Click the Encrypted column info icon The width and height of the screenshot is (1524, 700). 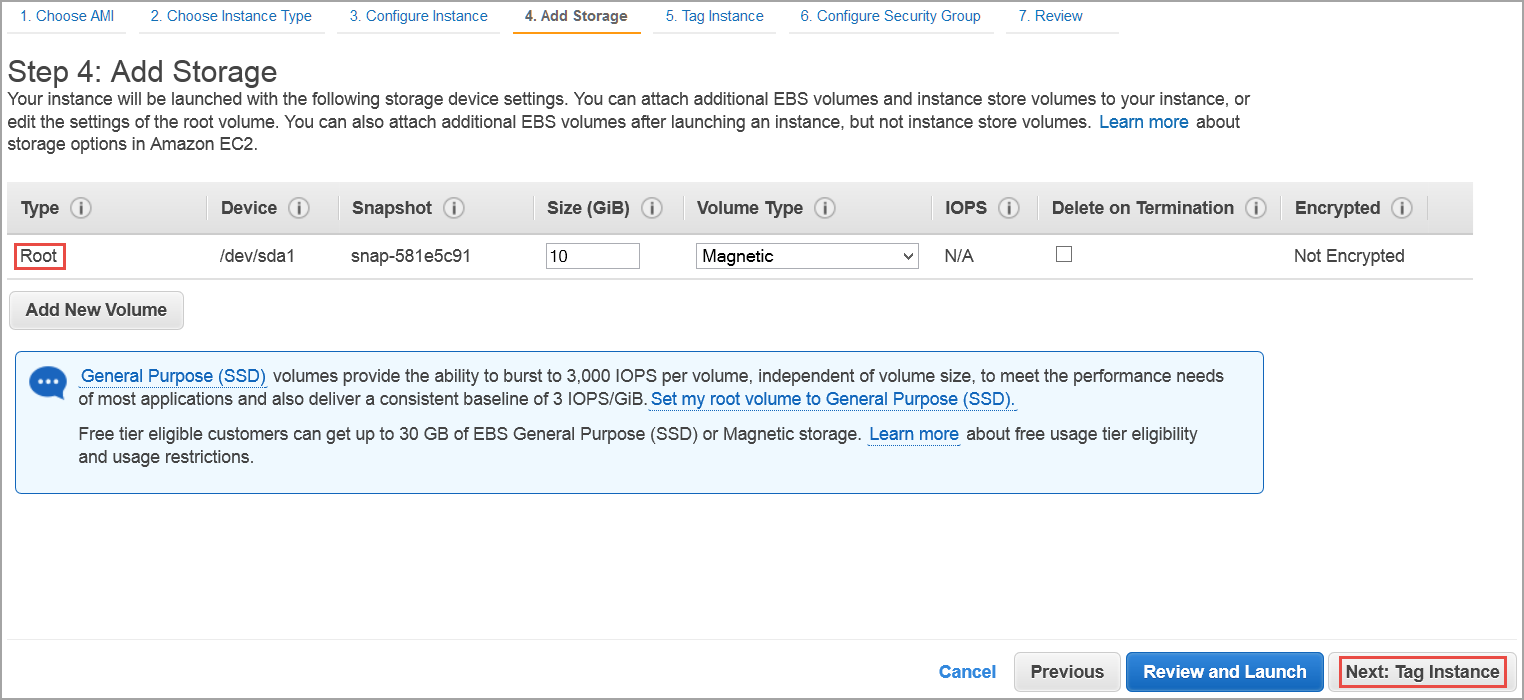point(1402,208)
